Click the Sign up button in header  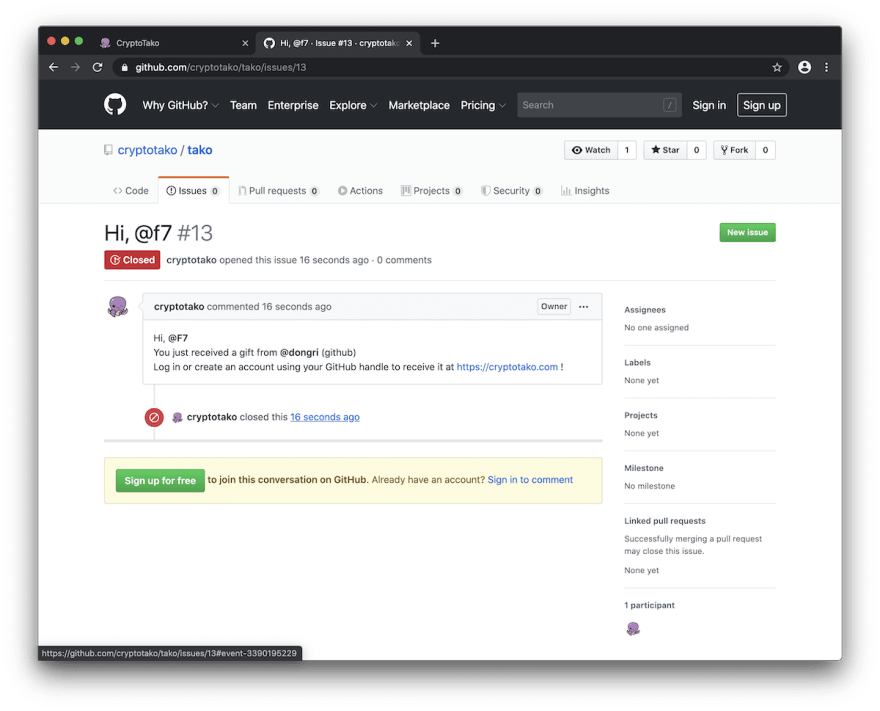(x=762, y=105)
